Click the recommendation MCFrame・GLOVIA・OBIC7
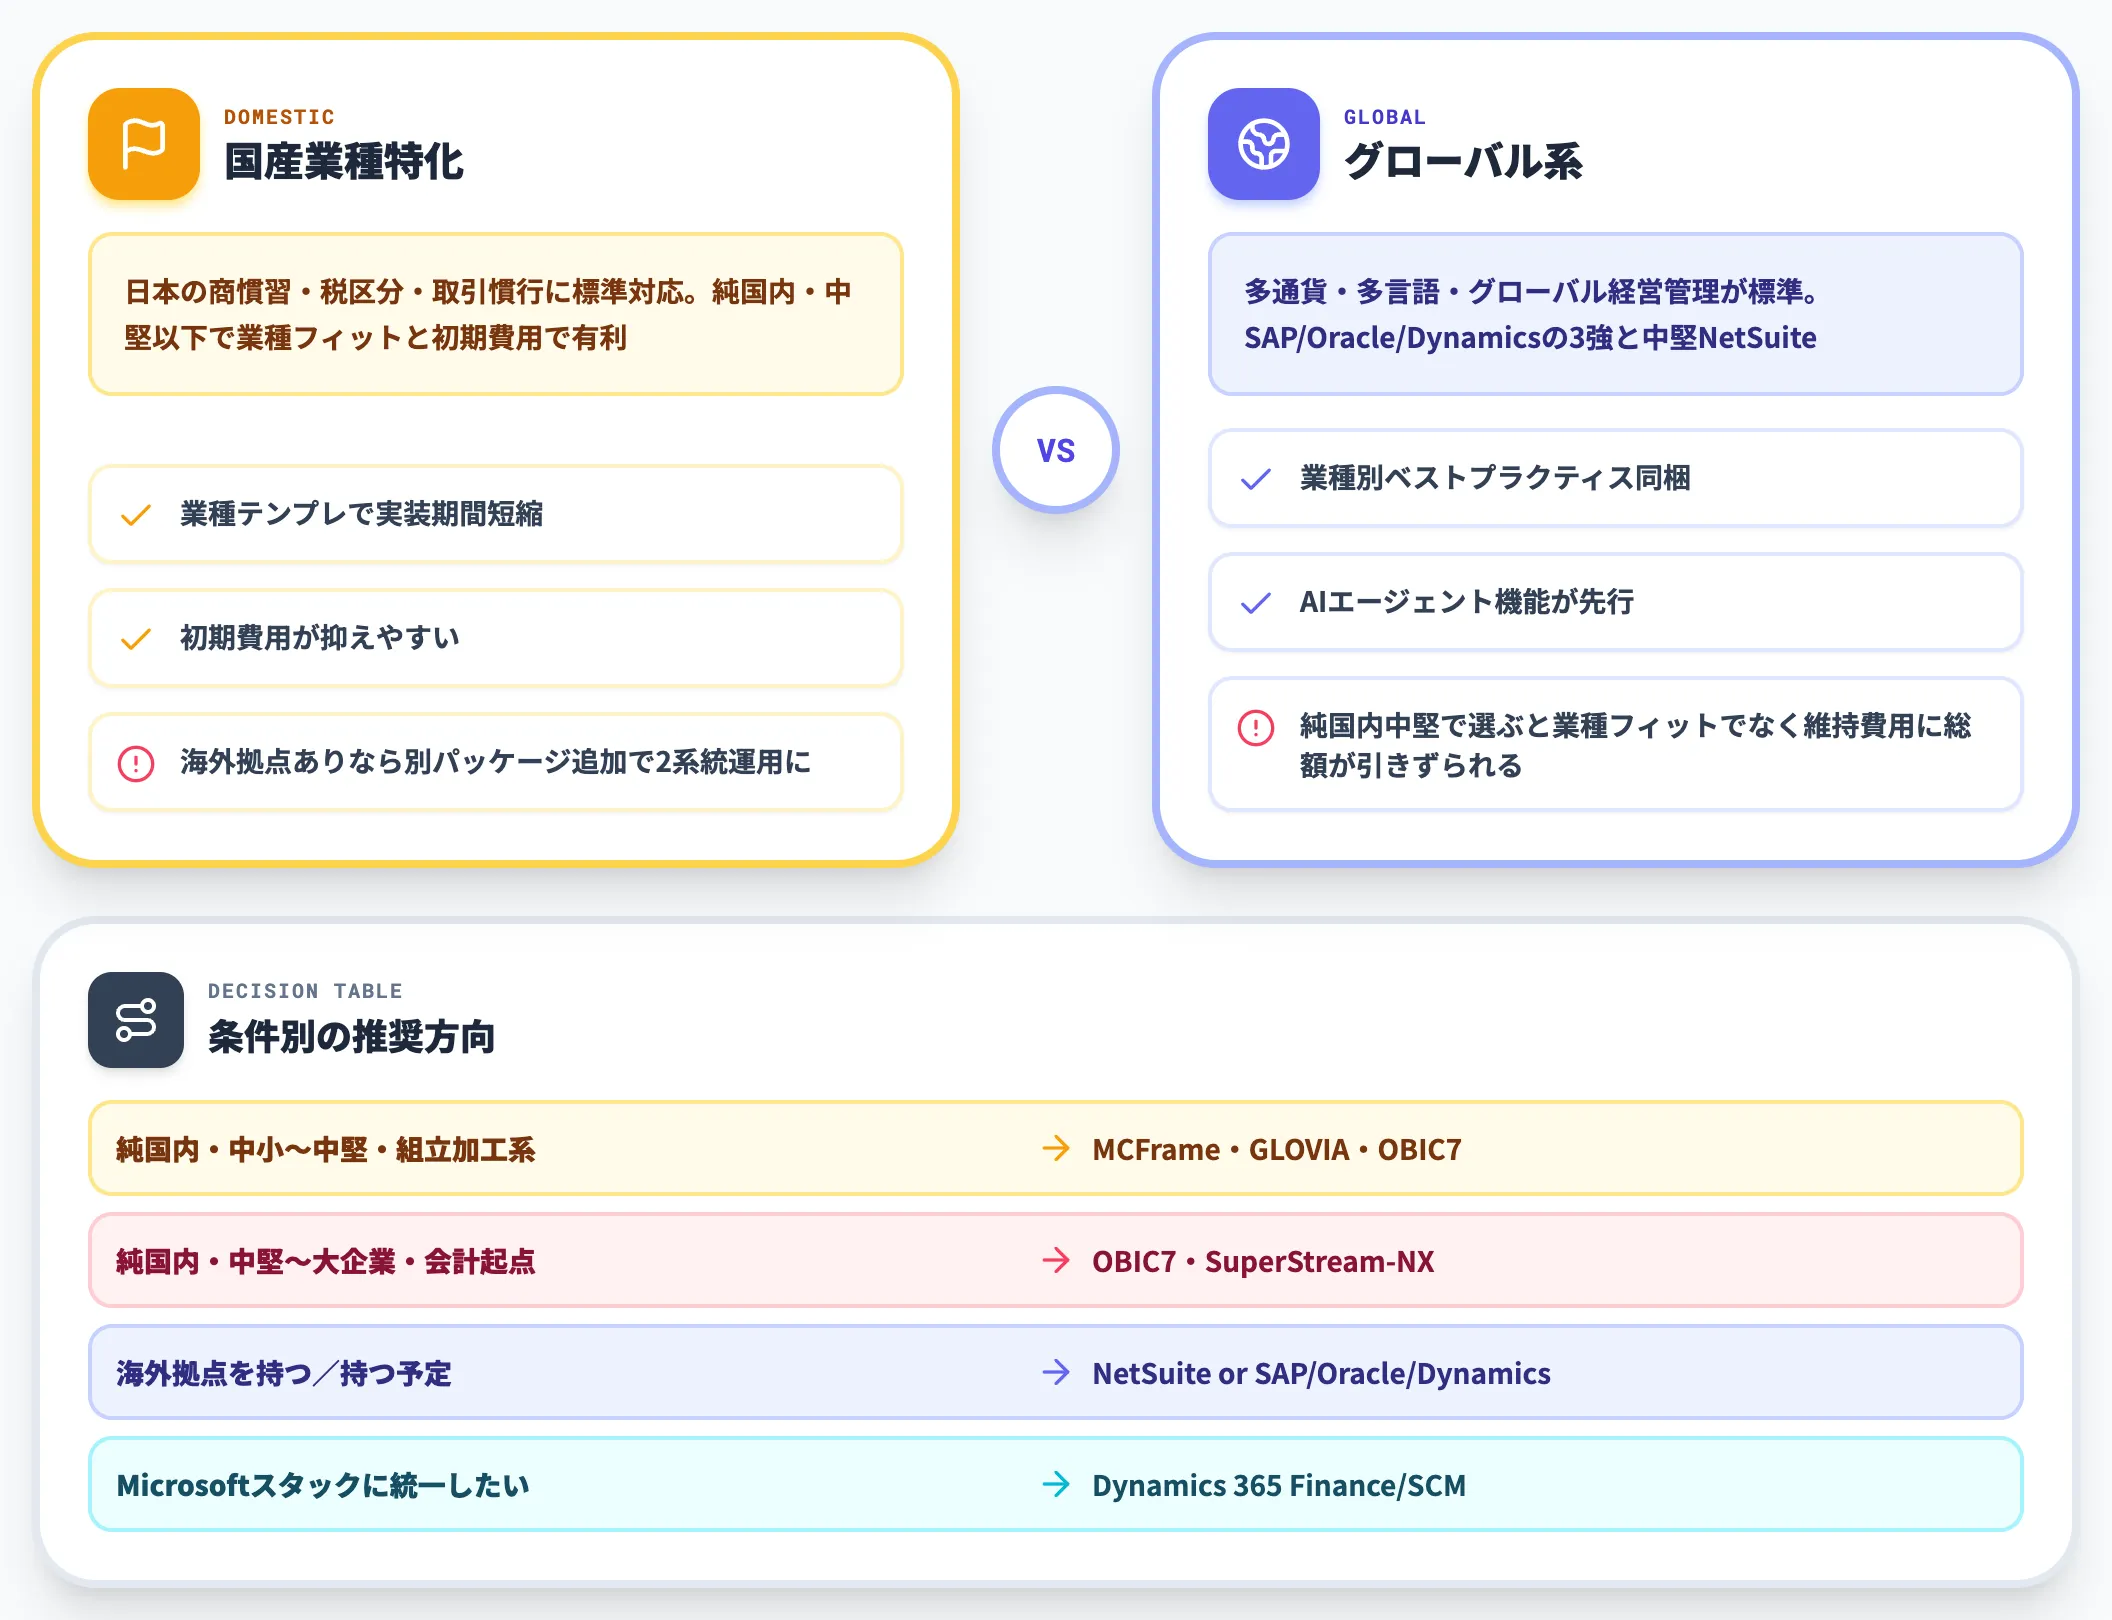 (x=1277, y=1149)
